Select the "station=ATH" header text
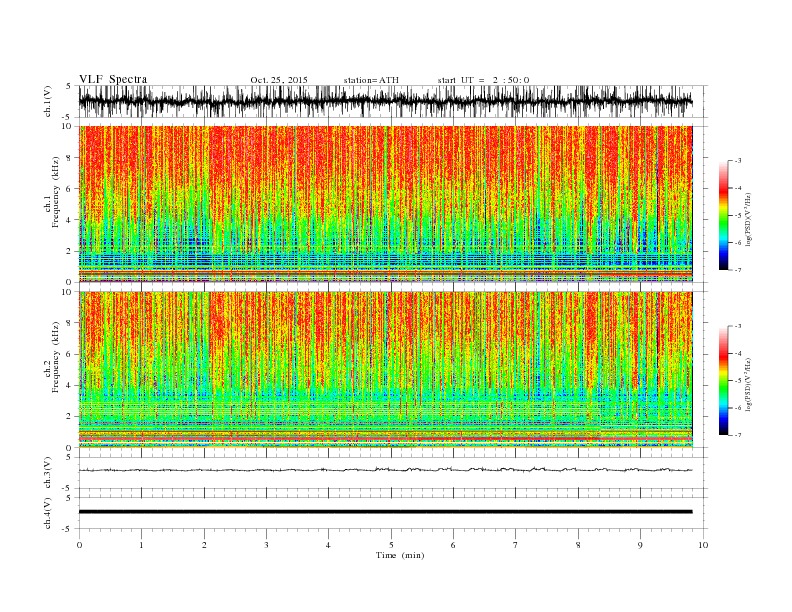 pos(371,80)
